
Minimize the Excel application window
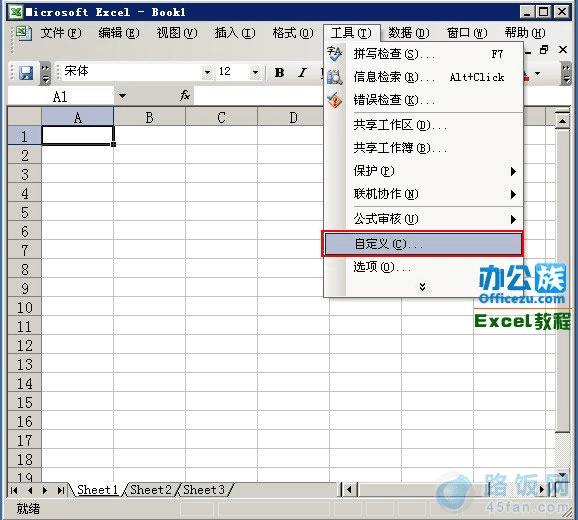tap(527, 12)
